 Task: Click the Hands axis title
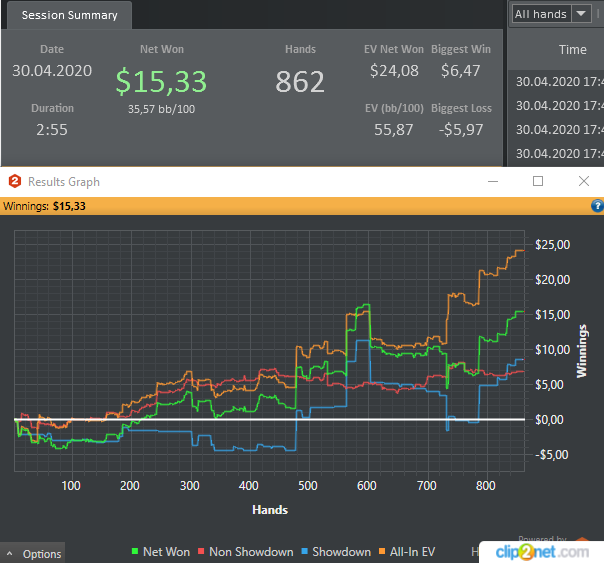point(270,510)
